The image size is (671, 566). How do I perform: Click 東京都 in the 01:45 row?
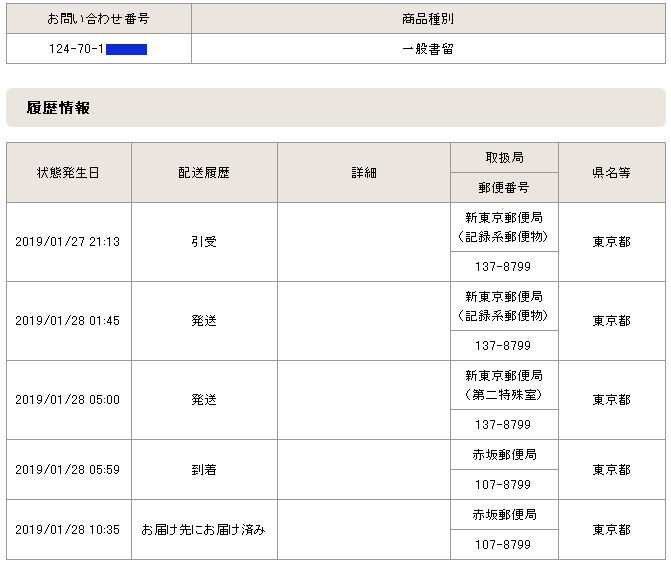point(612,321)
